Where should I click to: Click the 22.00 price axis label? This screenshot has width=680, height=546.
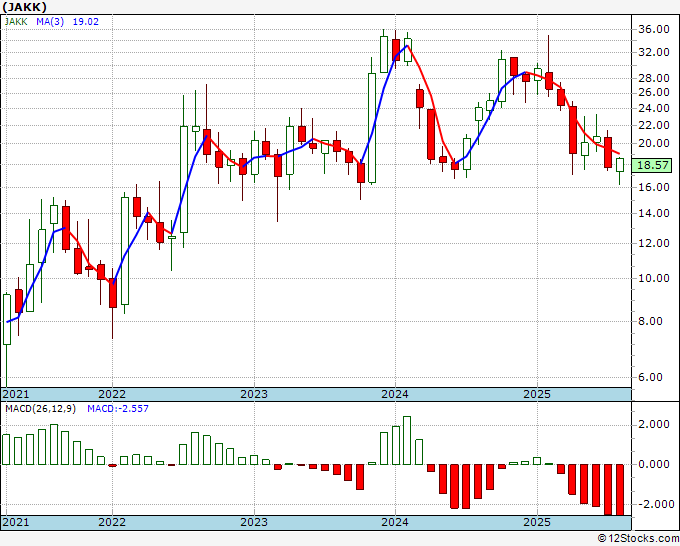click(x=654, y=125)
